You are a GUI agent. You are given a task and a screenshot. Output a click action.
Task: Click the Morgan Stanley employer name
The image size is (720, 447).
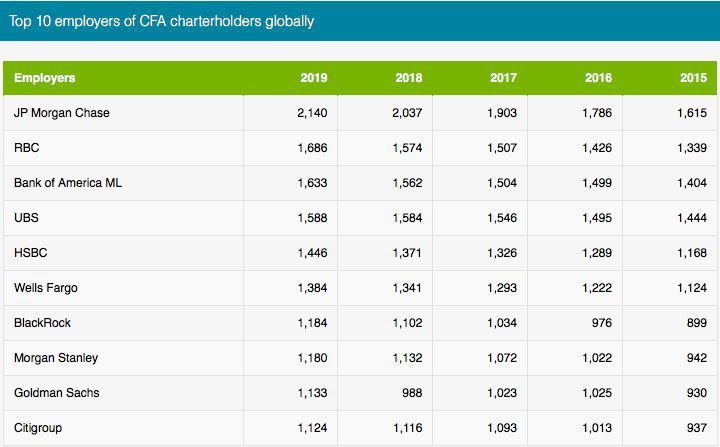pos(56,358)
